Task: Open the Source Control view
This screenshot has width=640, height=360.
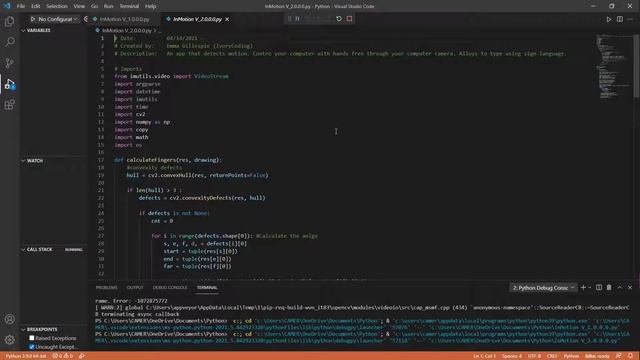Action: pyautogui.click(x=9, y=62)
